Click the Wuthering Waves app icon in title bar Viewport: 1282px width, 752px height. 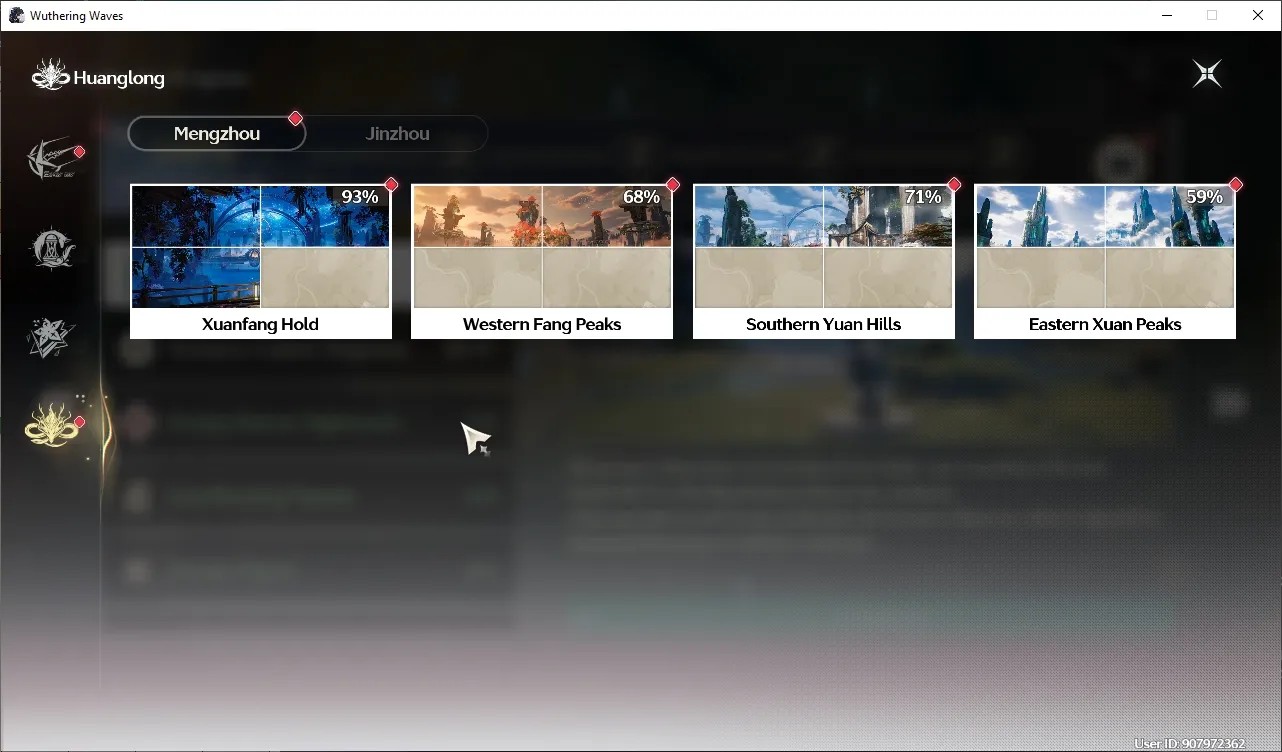tap(16, 16)
